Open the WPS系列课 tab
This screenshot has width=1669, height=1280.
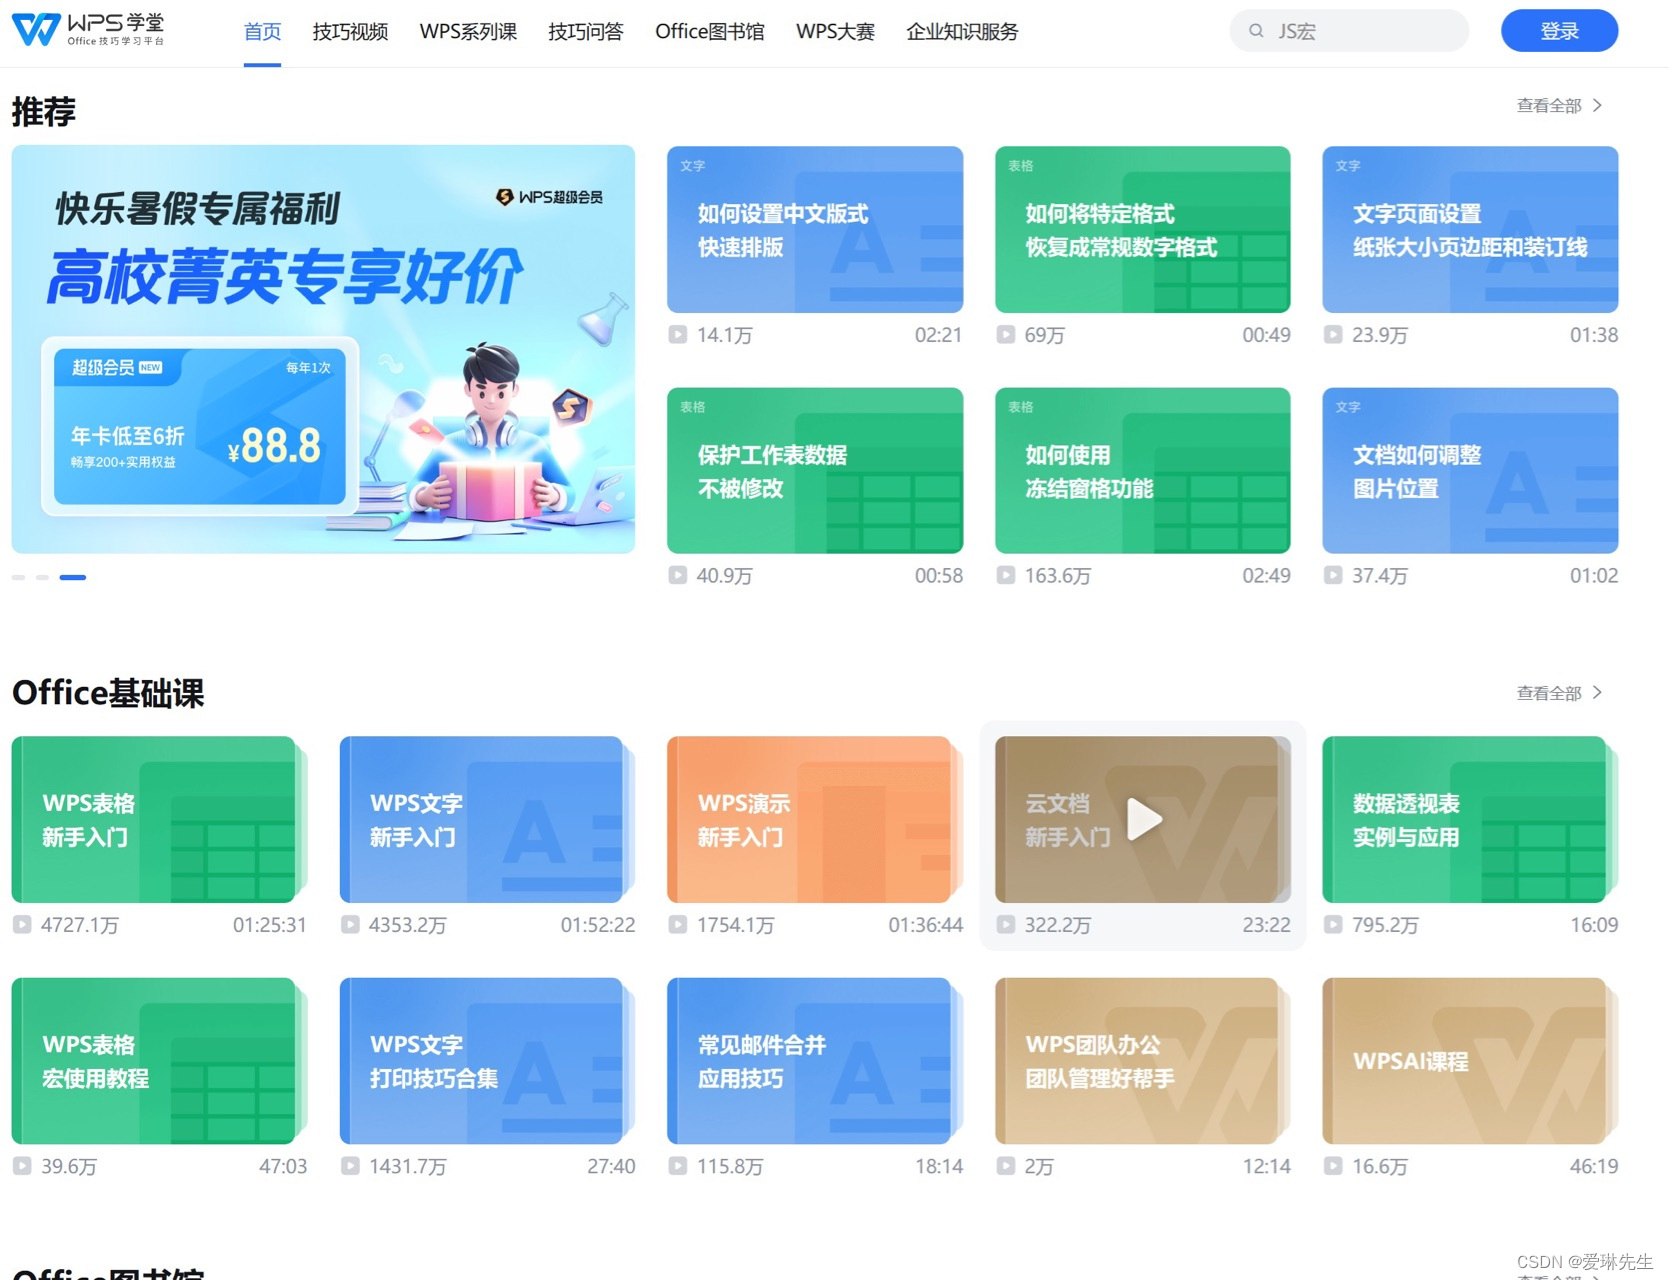pos(468,32)
